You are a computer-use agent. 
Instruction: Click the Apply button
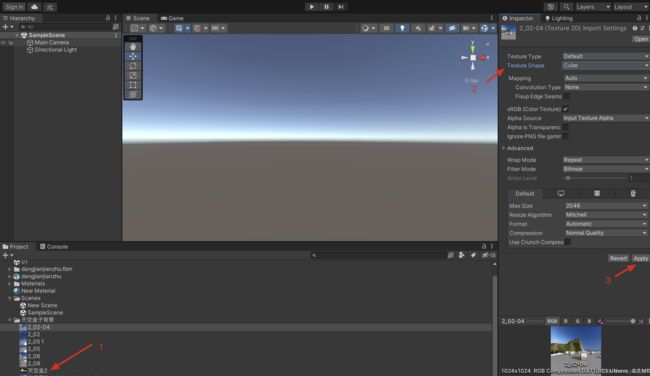click(x=640, y=258)
